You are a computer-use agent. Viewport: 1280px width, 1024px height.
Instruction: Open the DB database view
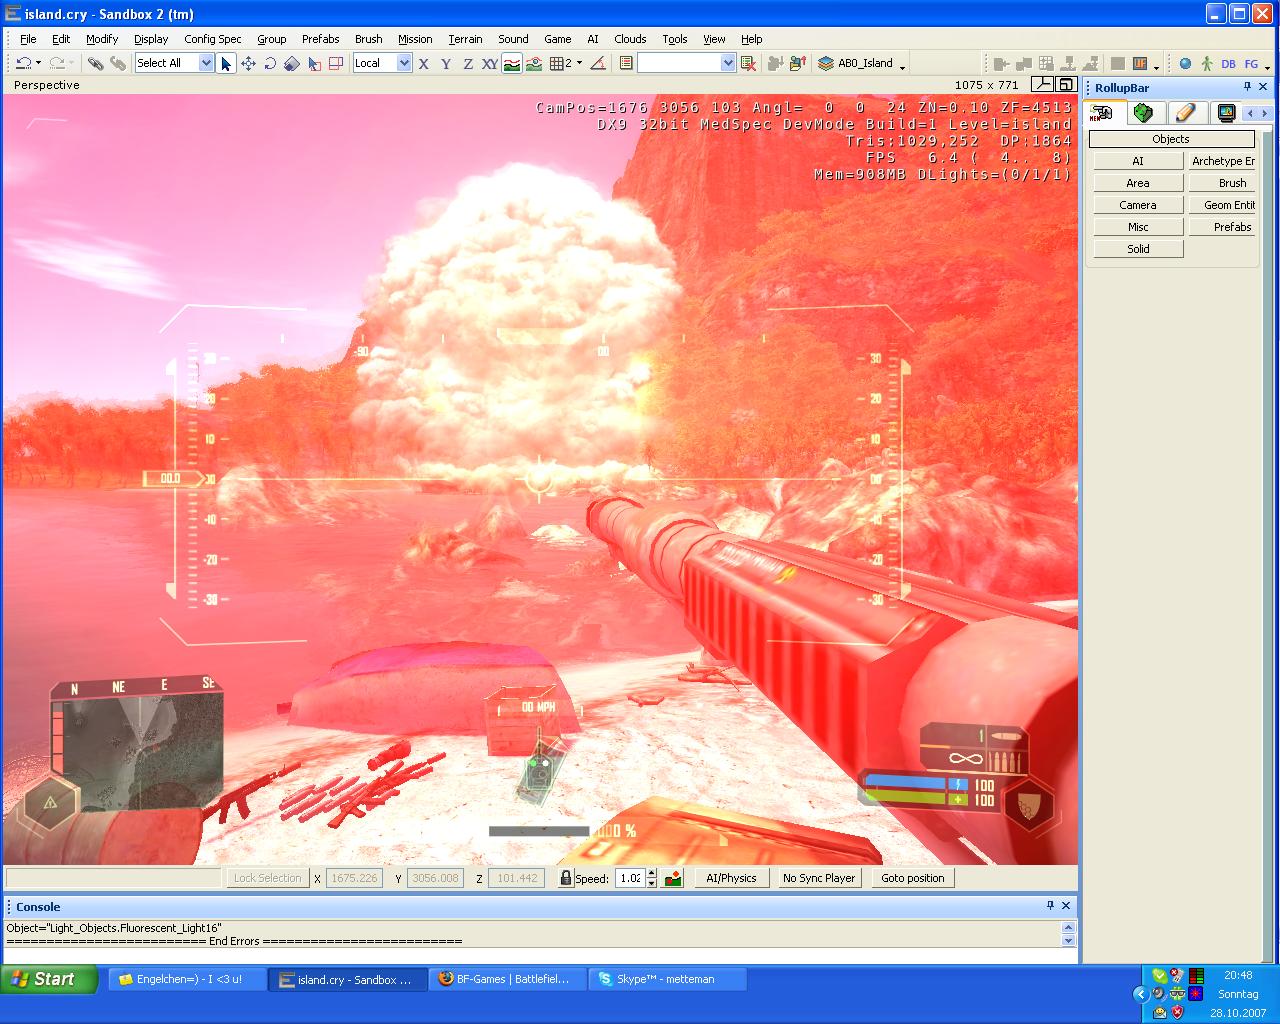(1228, 63)
